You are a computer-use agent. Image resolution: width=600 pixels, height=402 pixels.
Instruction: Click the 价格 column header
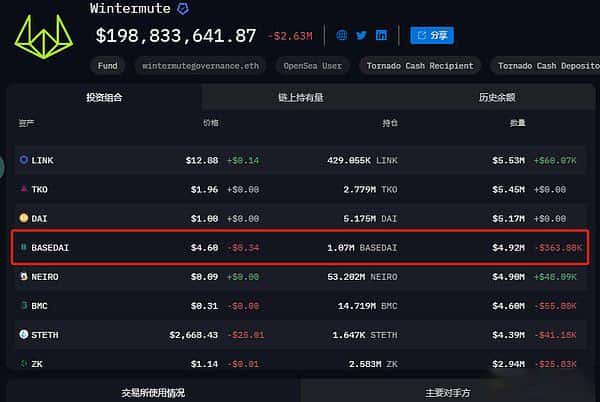(x=210, y=123)
